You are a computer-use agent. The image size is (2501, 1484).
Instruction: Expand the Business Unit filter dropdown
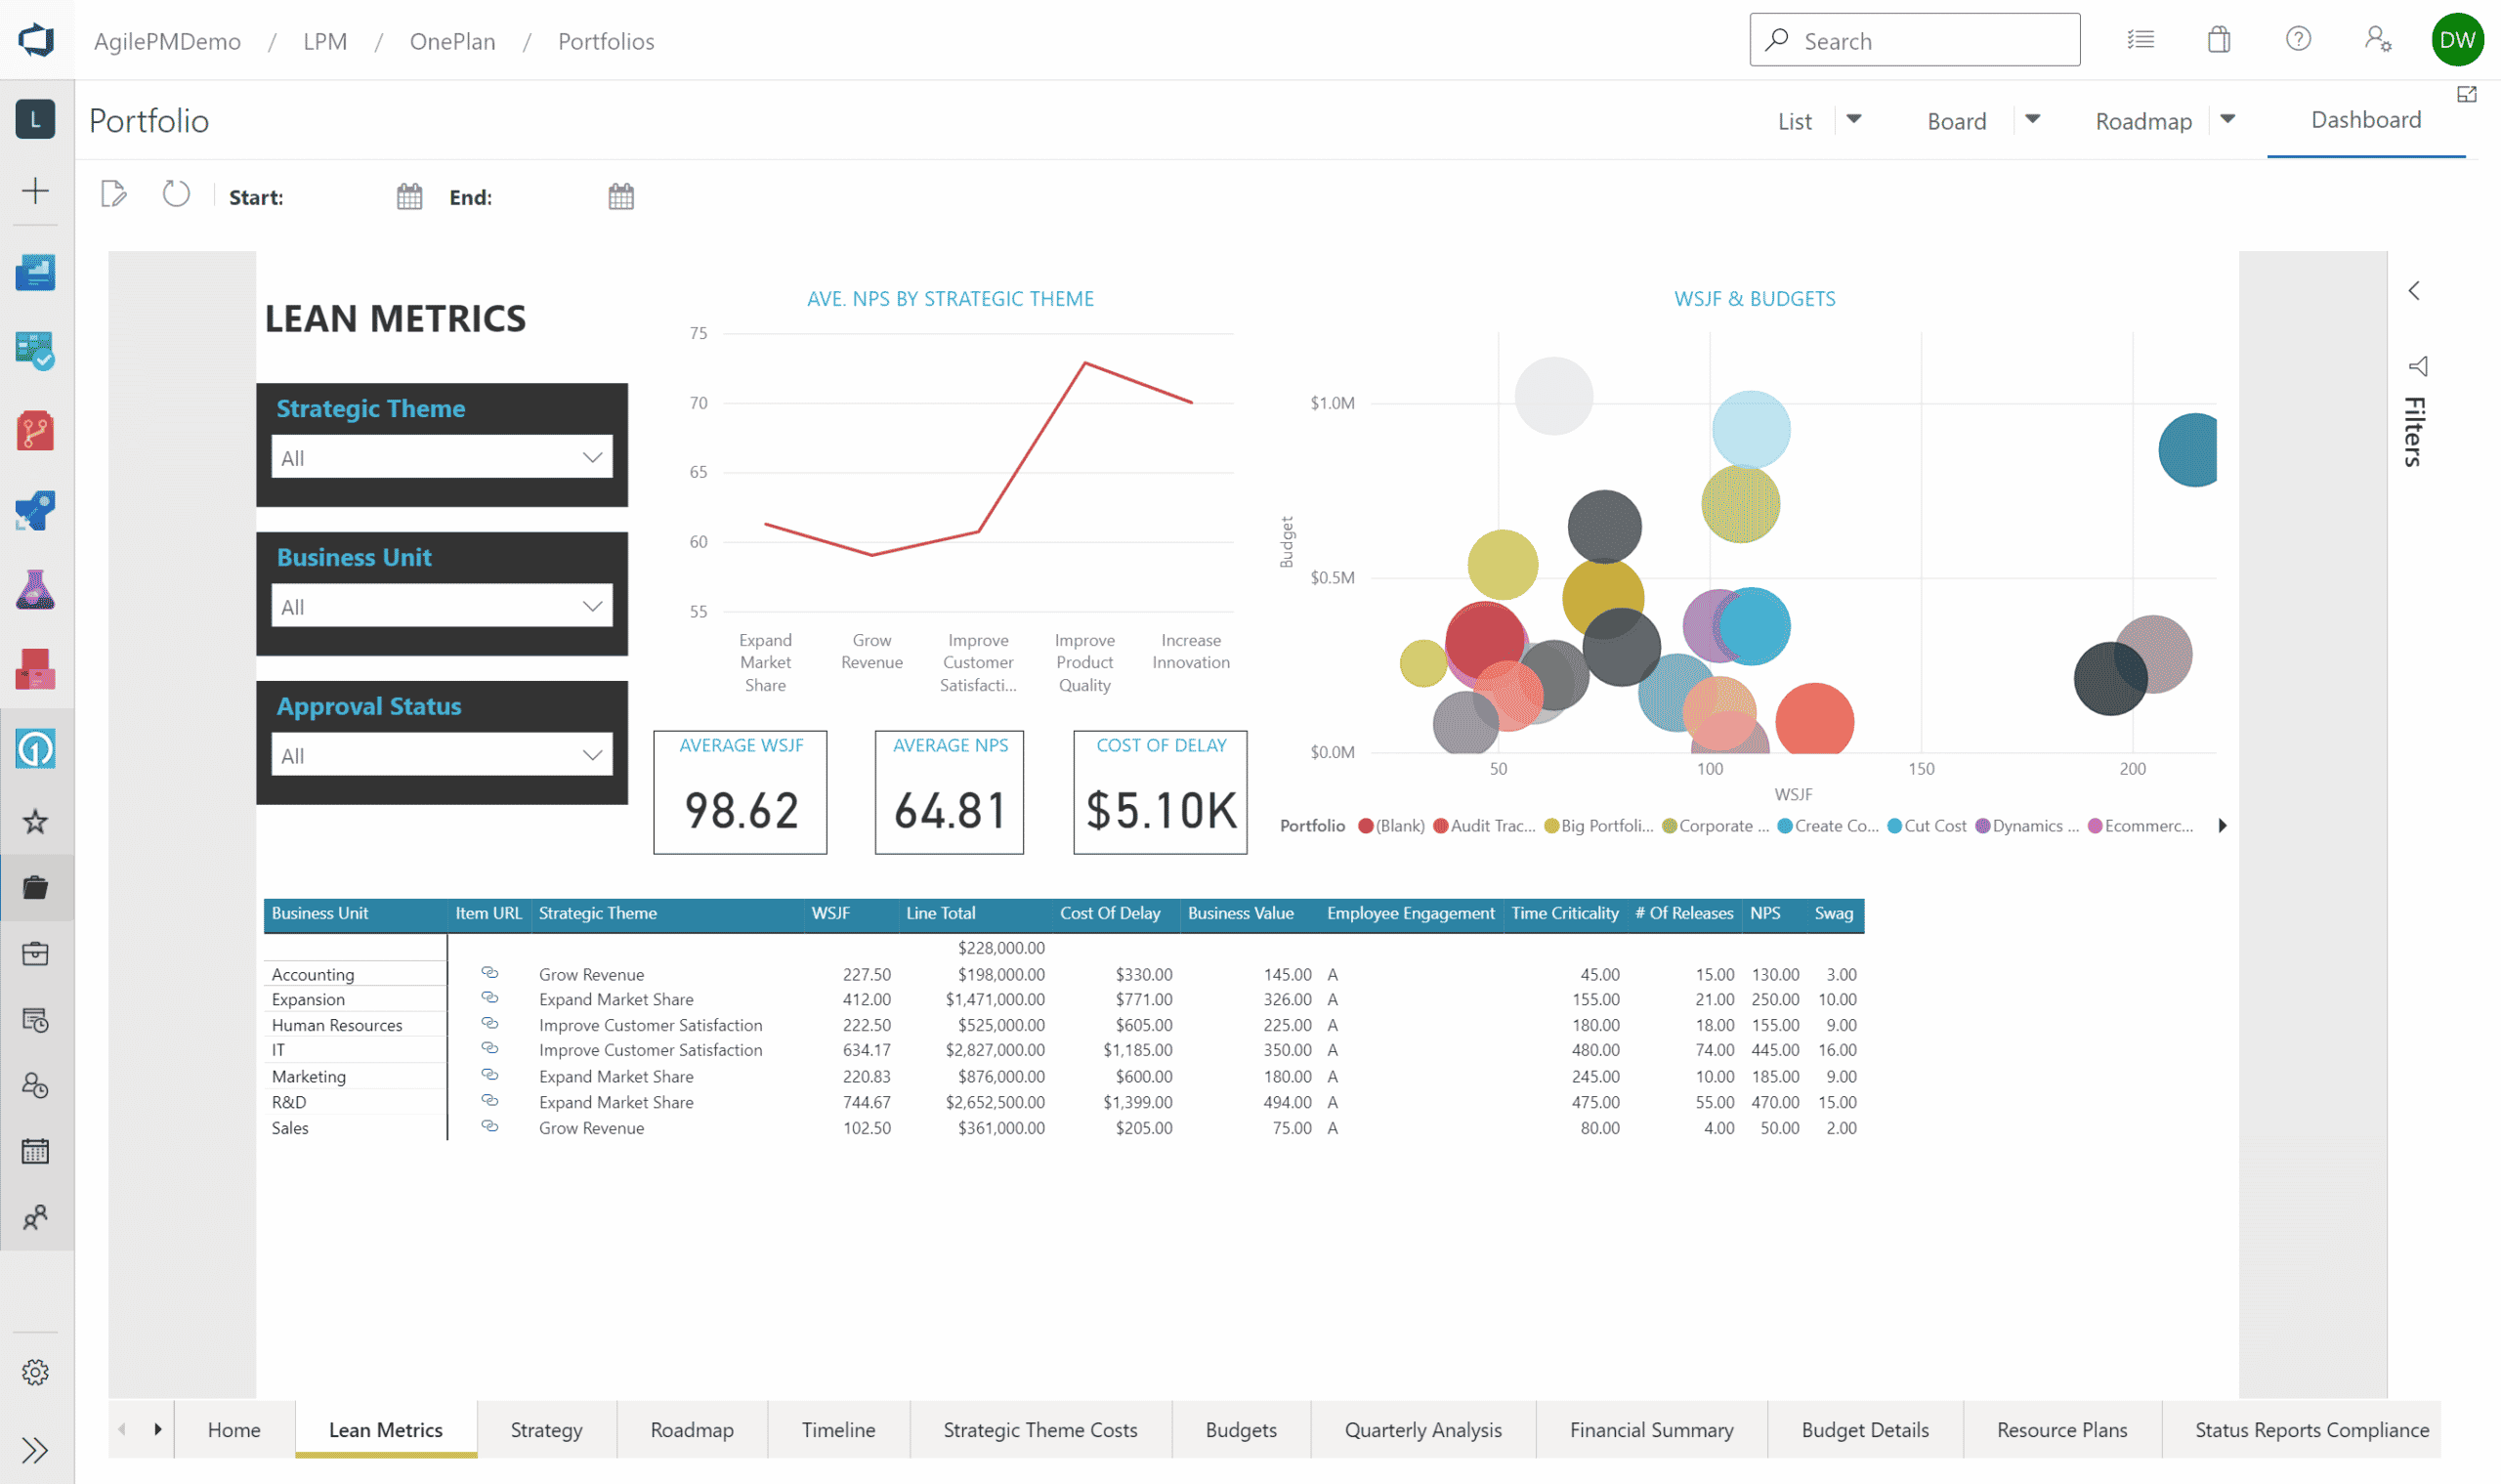pyautogui.click(x=592, y=607)
